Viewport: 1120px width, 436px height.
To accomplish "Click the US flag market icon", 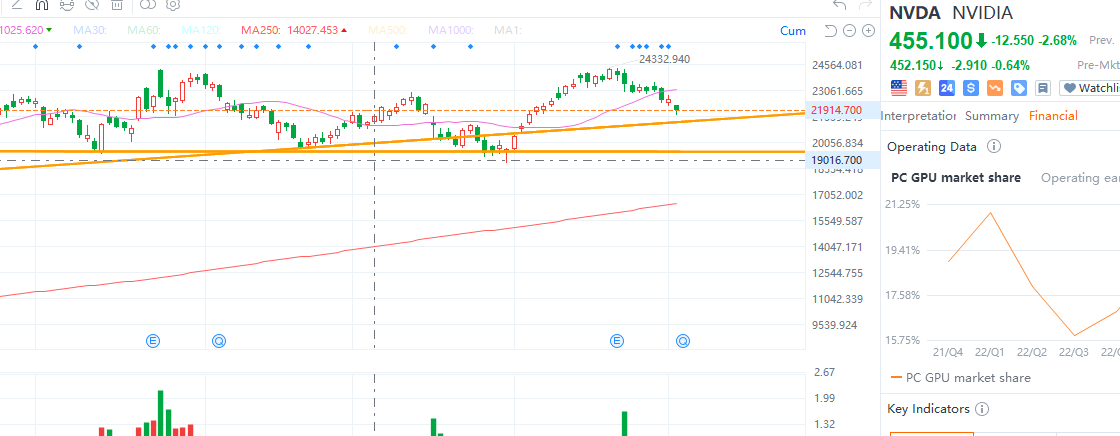I will point(899,88).
